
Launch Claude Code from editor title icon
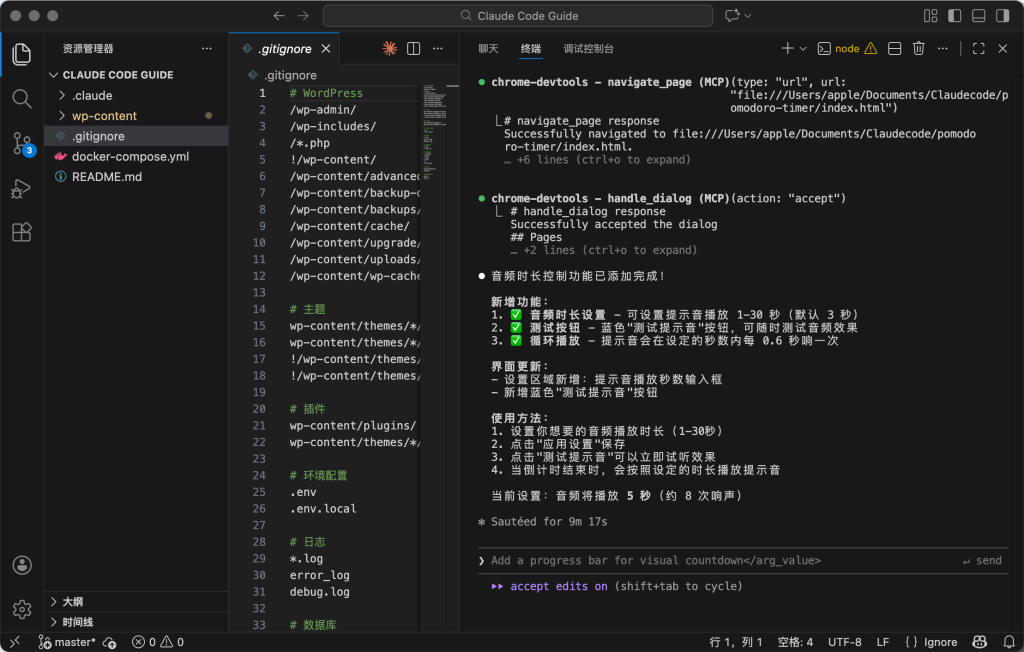coord(389,48)
